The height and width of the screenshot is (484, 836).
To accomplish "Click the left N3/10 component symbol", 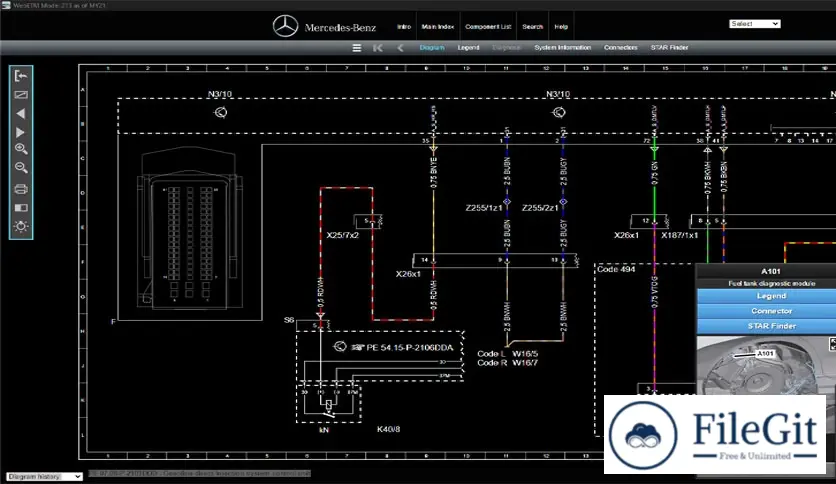I will [220, 112].
